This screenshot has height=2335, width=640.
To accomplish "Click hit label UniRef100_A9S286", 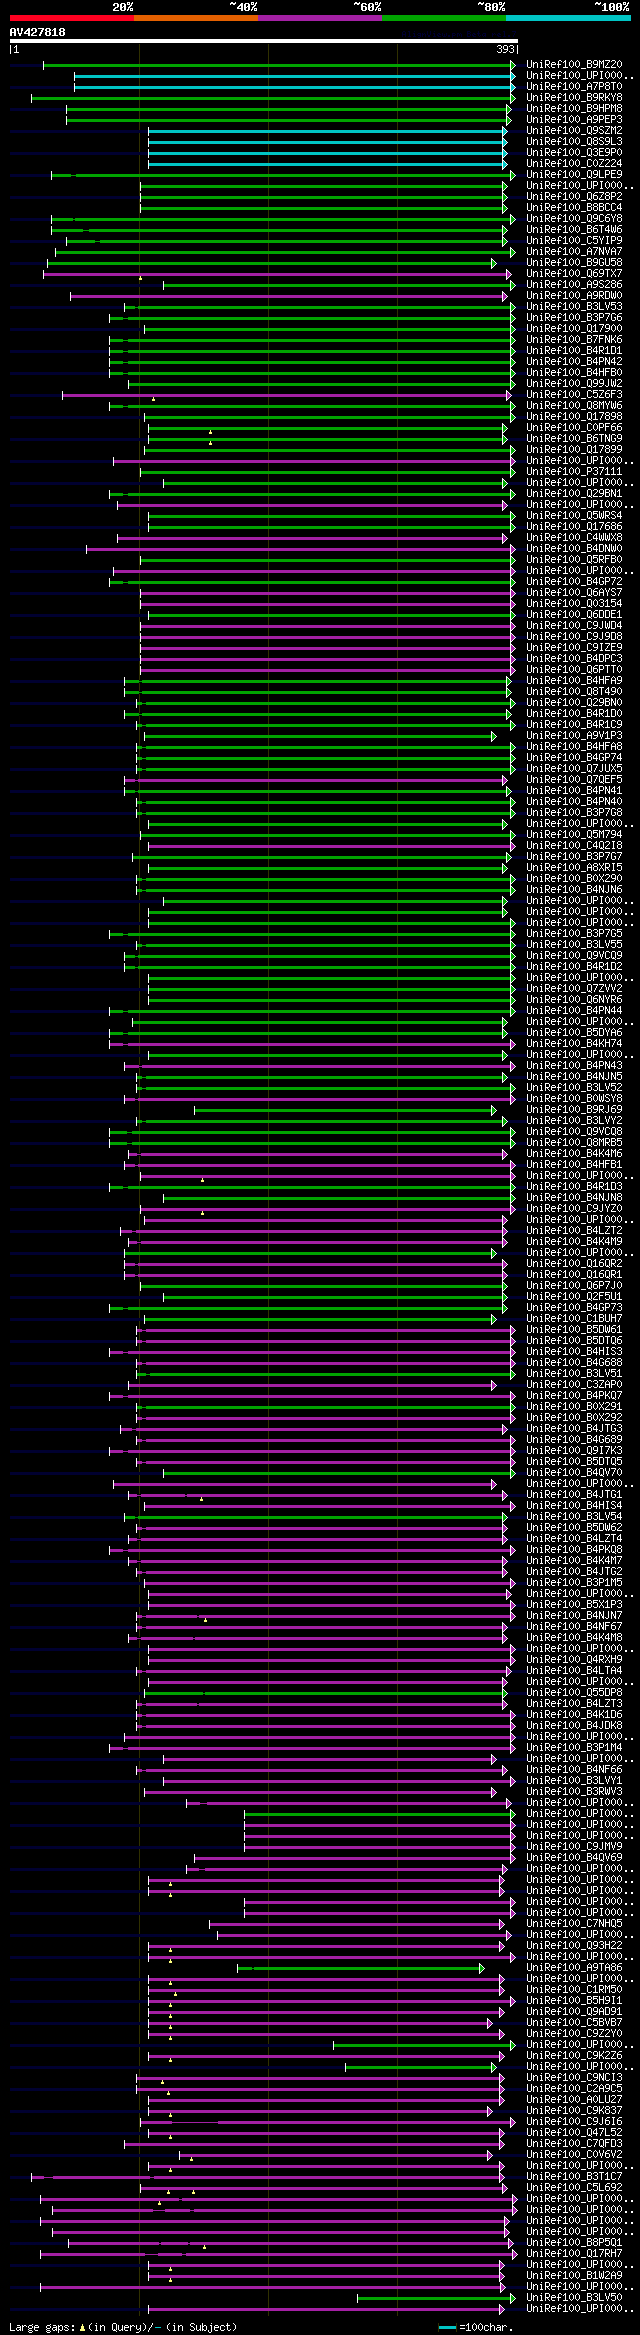I will point(574,285).
